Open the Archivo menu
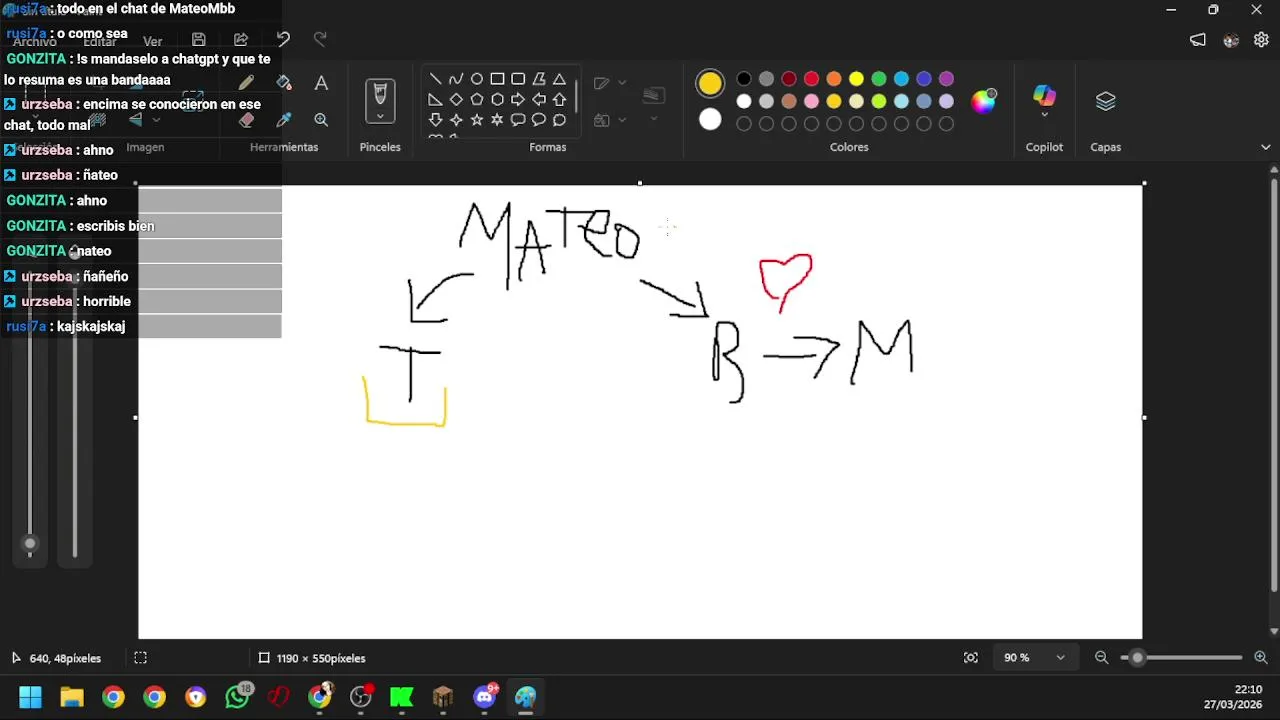 coord(35,42)
